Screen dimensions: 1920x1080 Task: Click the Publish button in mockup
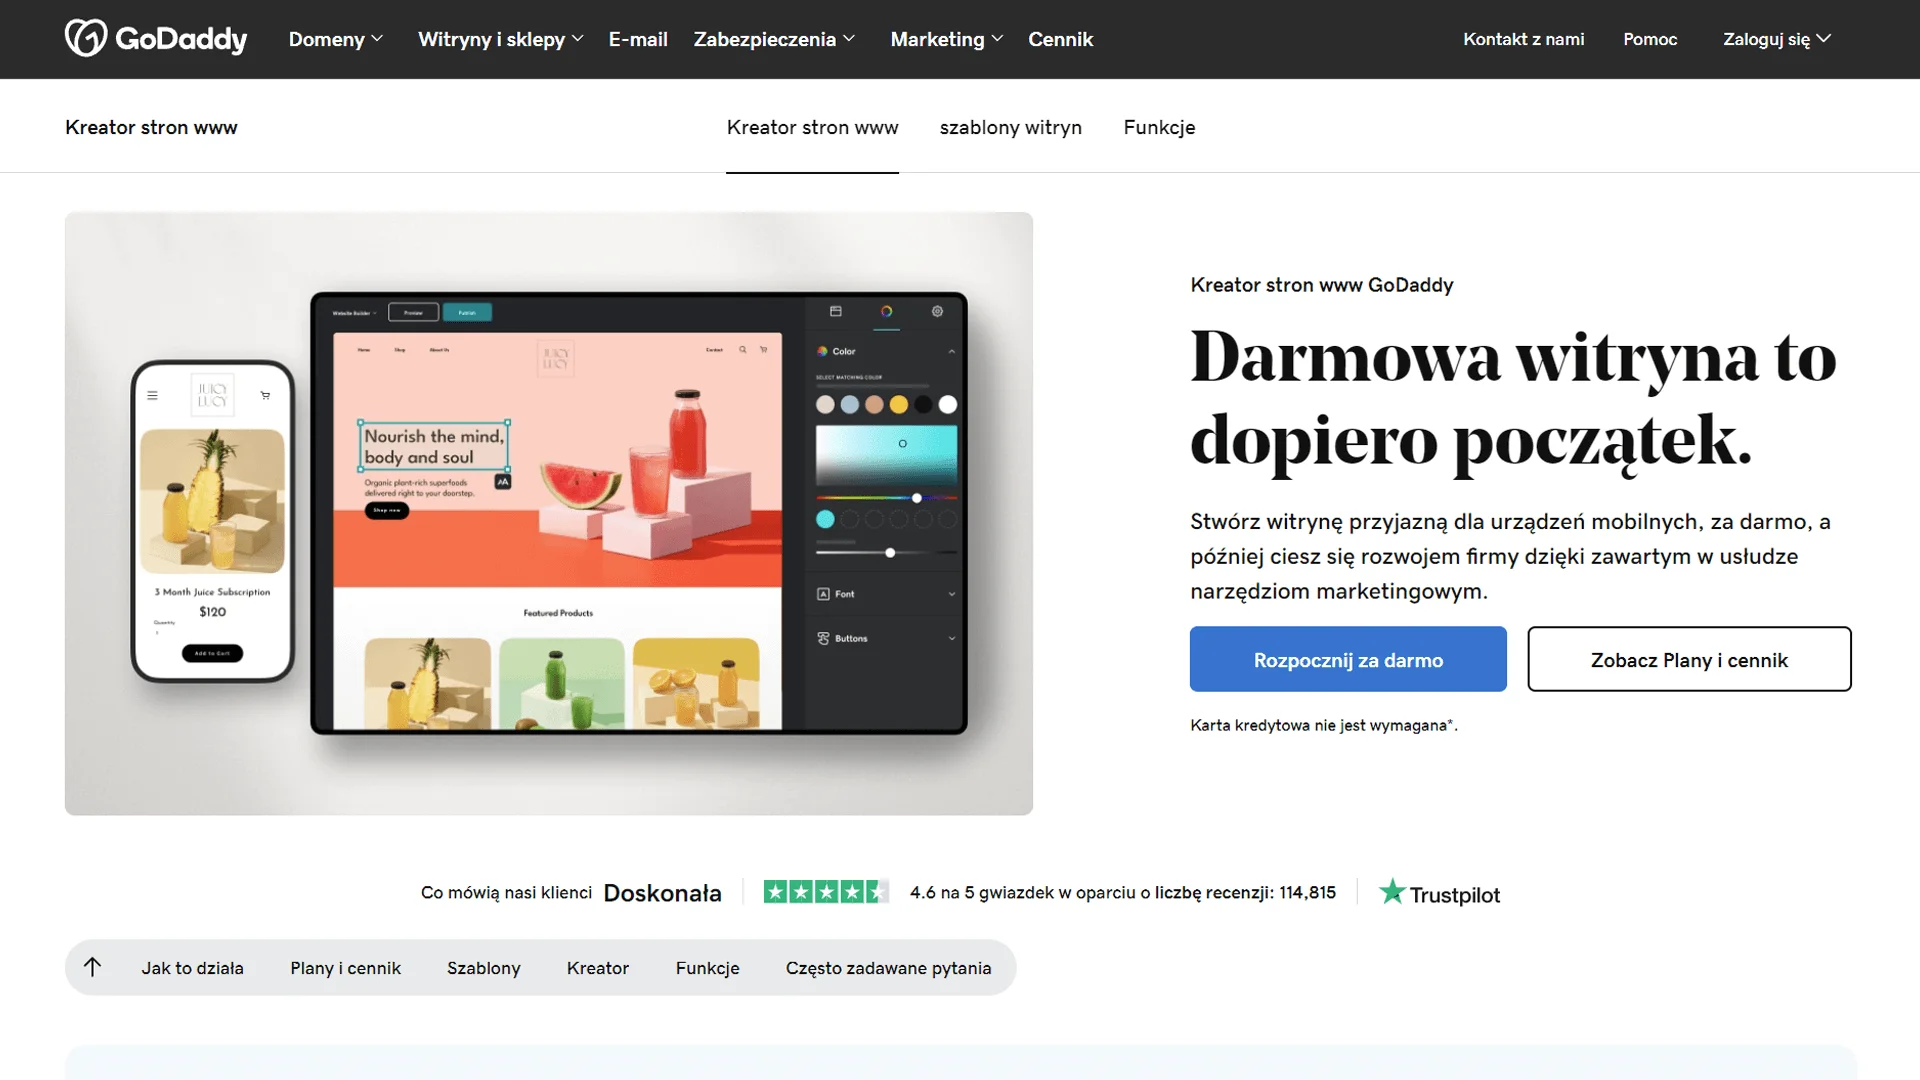pyautogui.click(x=467, y=312)
